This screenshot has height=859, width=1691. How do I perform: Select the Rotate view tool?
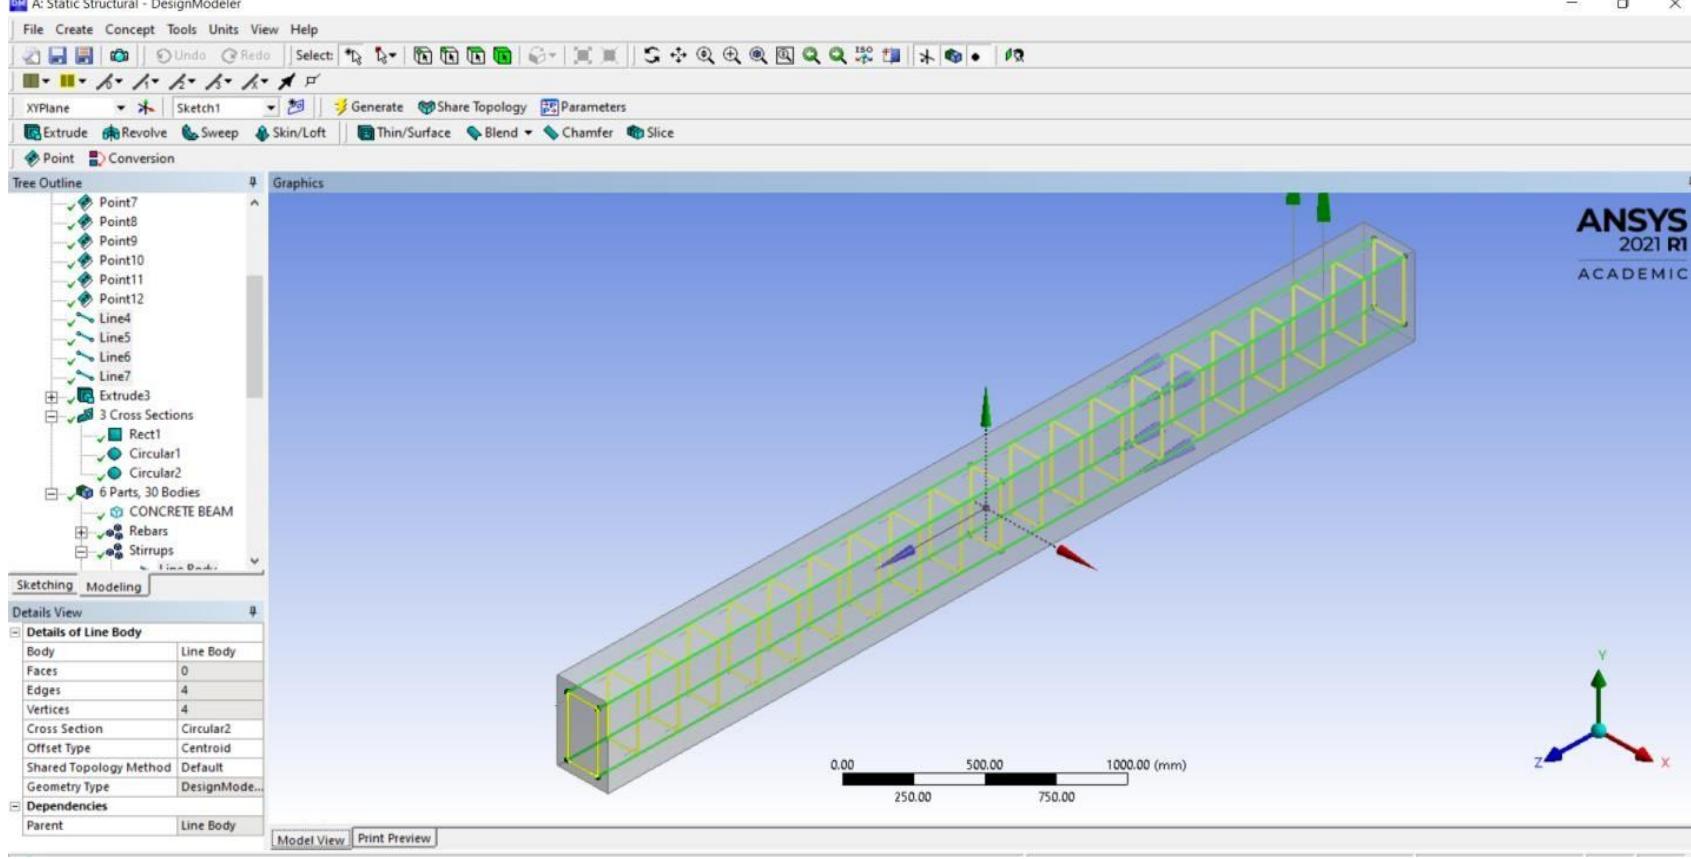pyautogui.click(x=652, y=55)
